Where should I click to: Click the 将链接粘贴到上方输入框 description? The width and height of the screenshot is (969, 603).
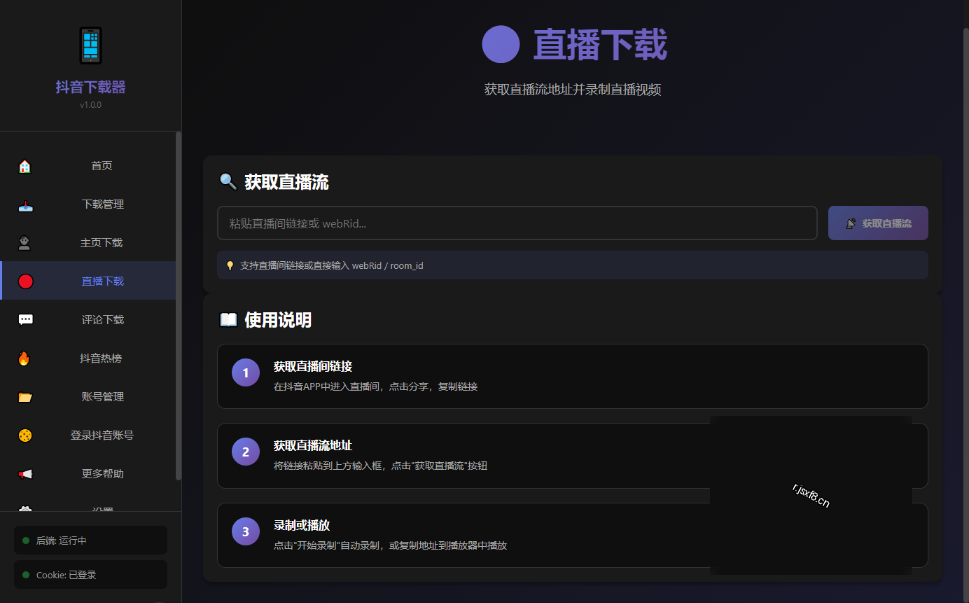coord(380,466)
